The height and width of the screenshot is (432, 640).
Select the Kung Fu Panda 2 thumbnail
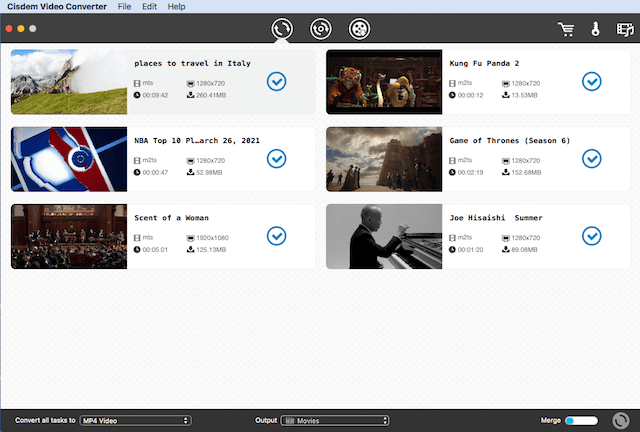384,82
